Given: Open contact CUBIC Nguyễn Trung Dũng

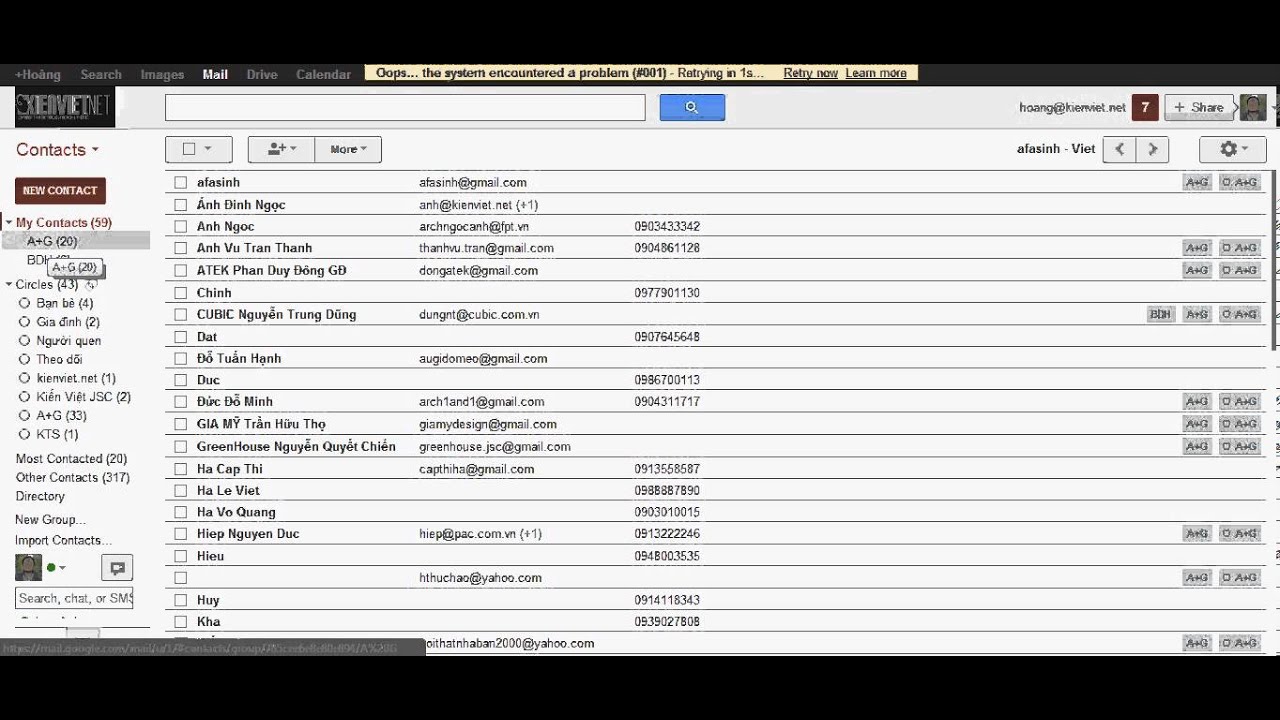Looking at the screenshot, I should pos(276,314).
